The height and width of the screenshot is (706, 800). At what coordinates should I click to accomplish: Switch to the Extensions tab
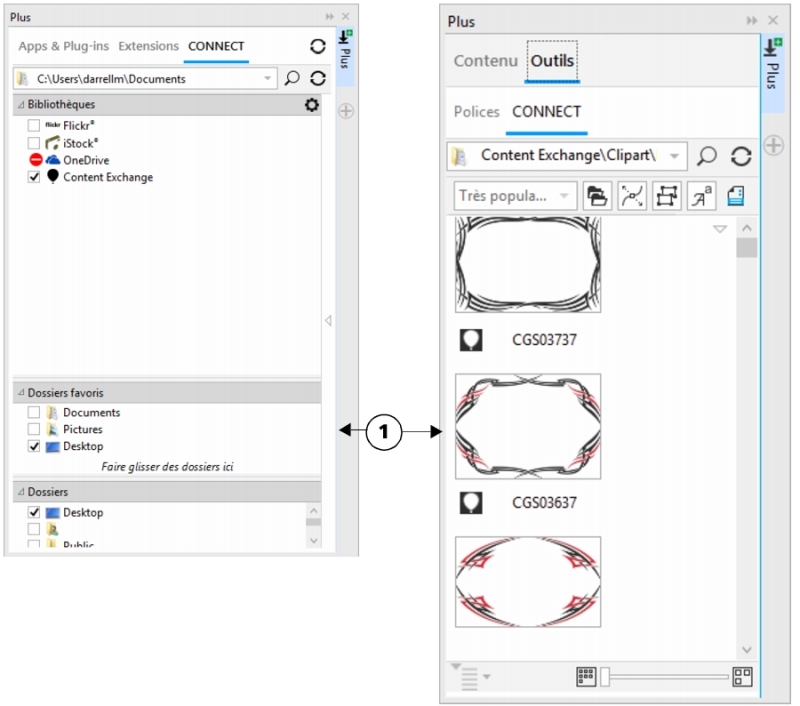click(x=148, y=46)
